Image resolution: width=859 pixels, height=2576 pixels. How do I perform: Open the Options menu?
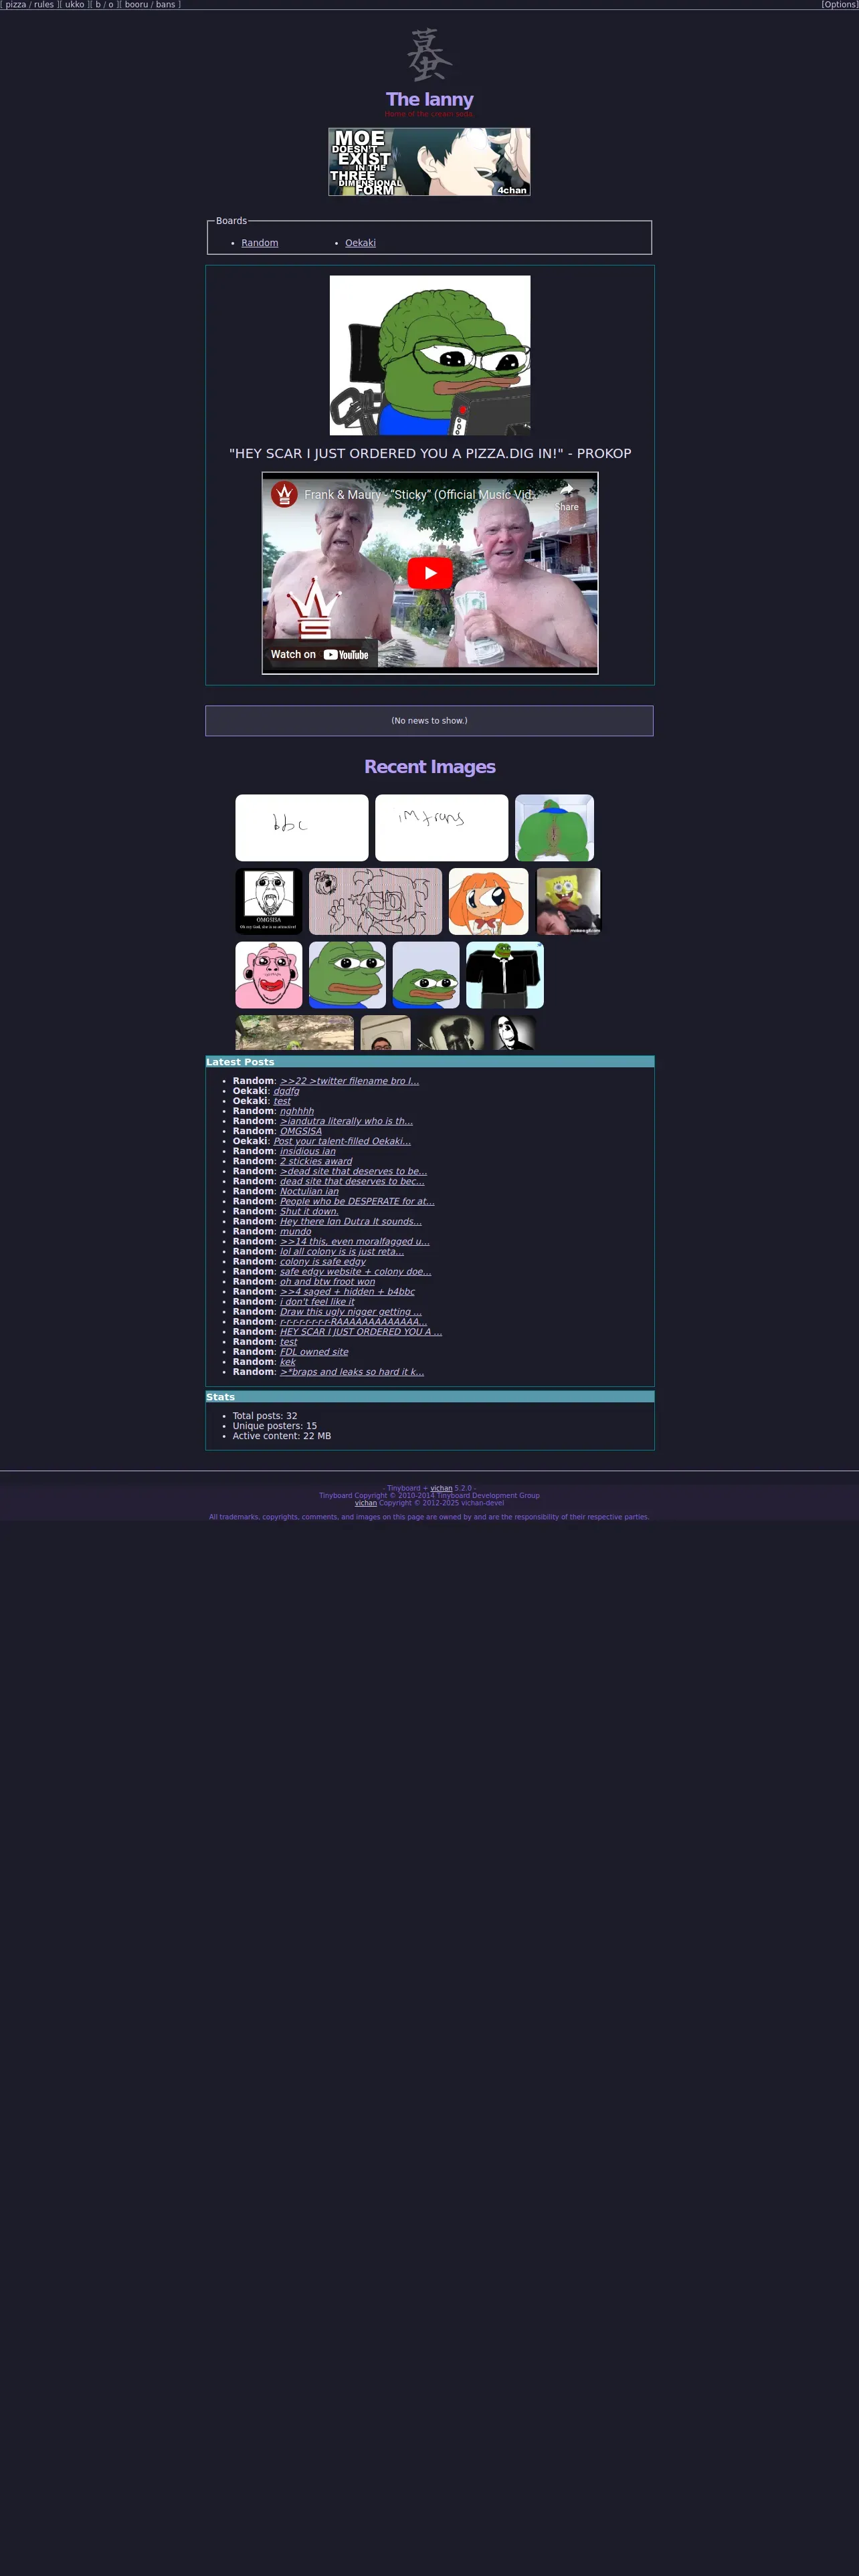pyautogui.click(x=840, y=5)
